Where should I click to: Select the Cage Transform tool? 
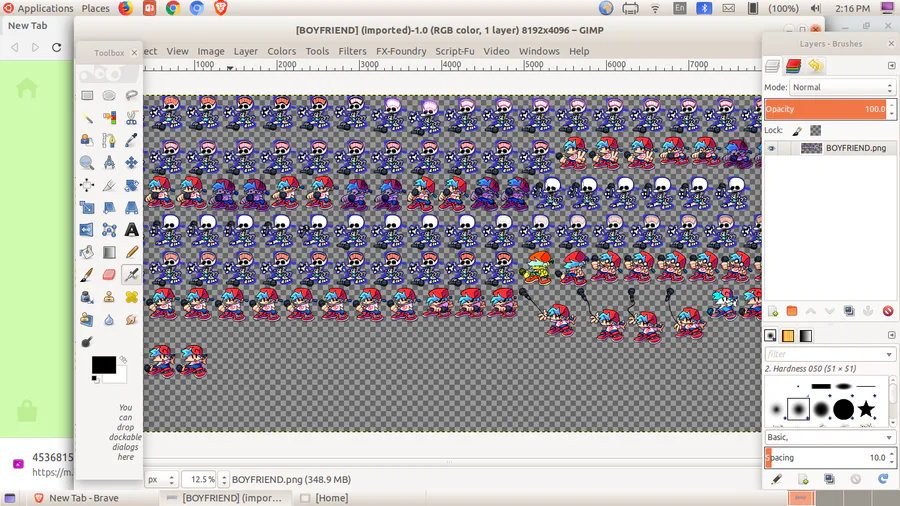tap(109, 229)
